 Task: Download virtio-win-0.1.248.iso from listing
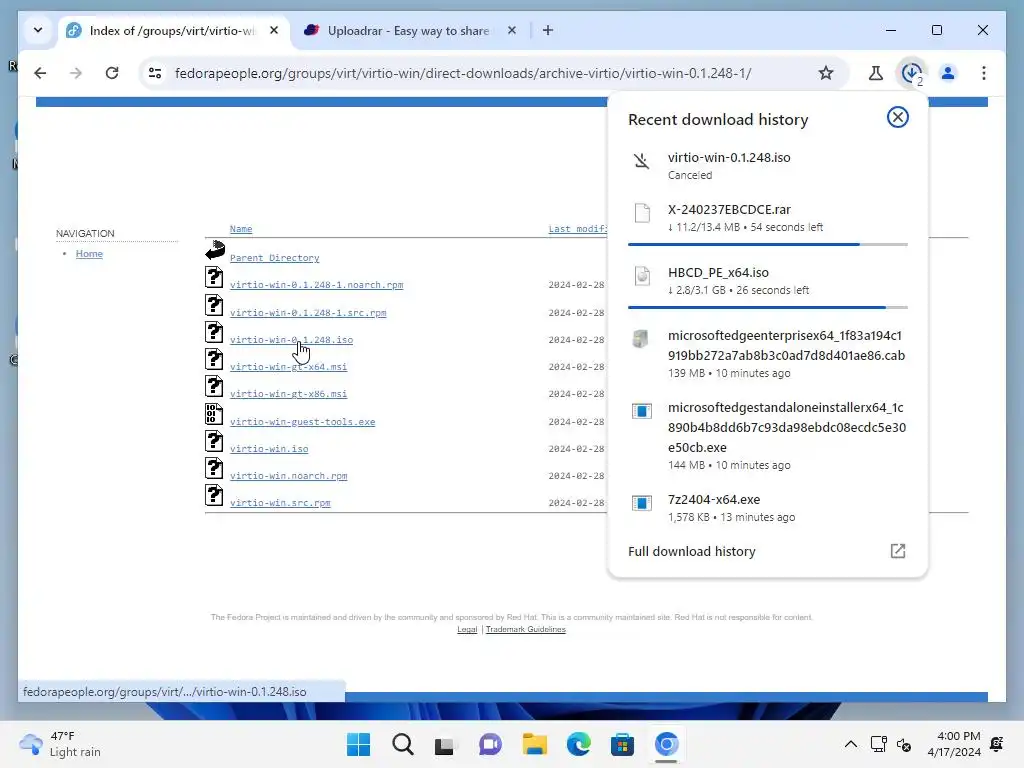click(x=291, y=340)
